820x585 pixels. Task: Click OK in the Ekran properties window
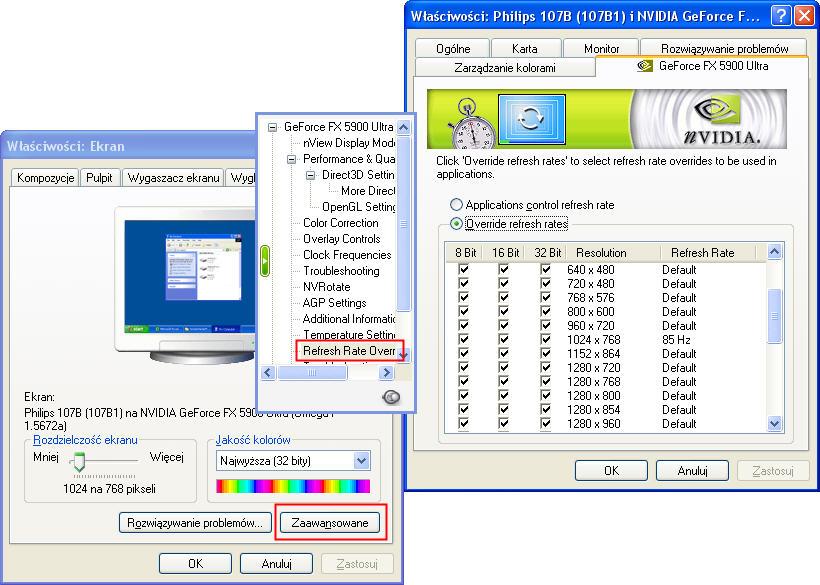click(195, 564)
